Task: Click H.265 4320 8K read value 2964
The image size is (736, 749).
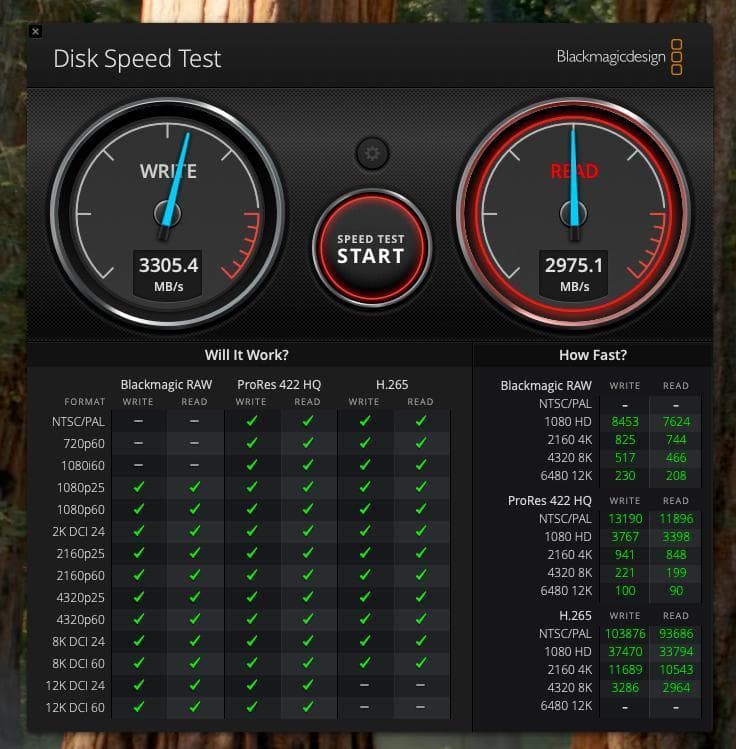Action: click(x=676, y=688)
